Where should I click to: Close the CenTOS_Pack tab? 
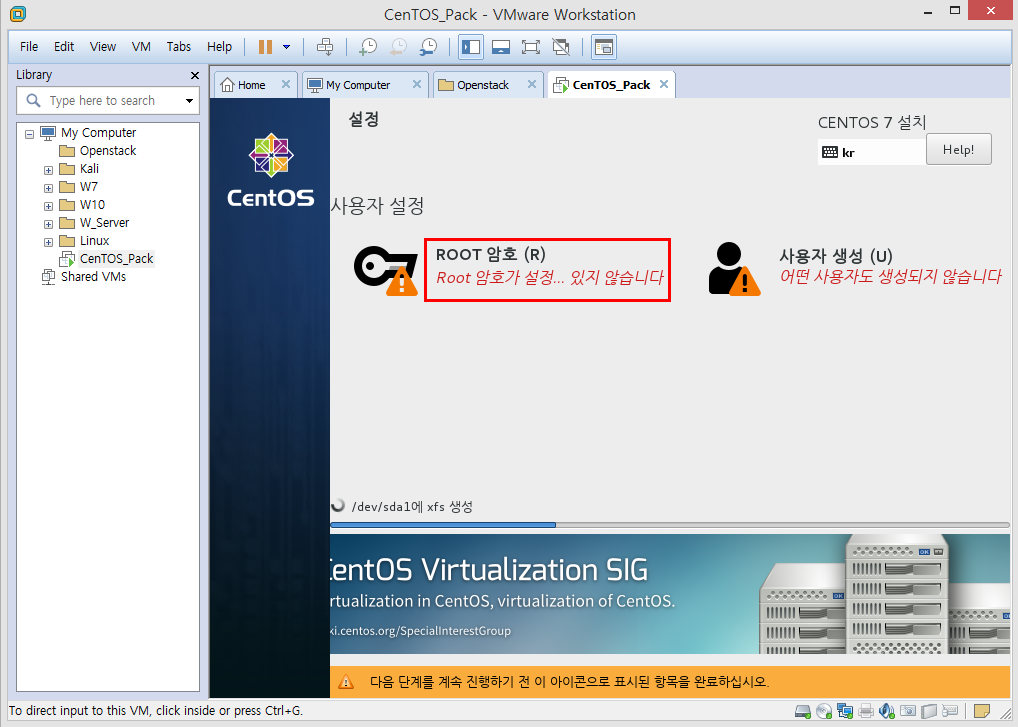(664, 84)
